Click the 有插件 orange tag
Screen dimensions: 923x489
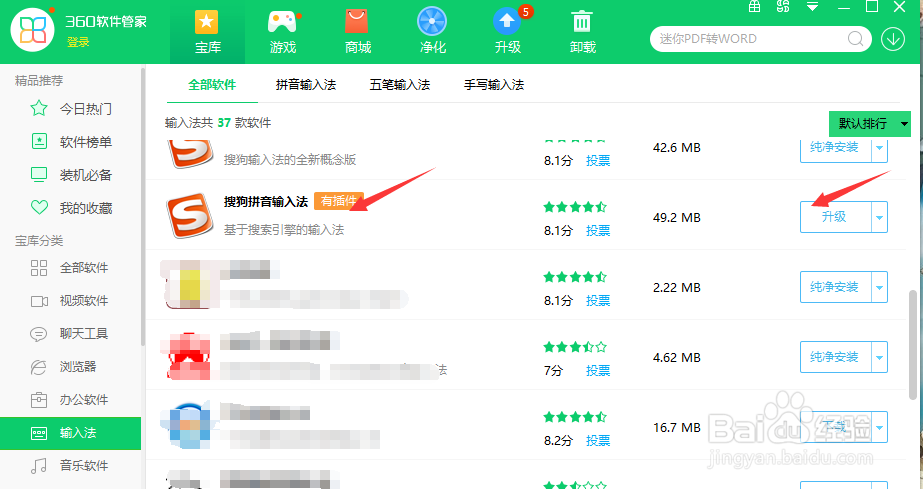click(x=339, y=201)
